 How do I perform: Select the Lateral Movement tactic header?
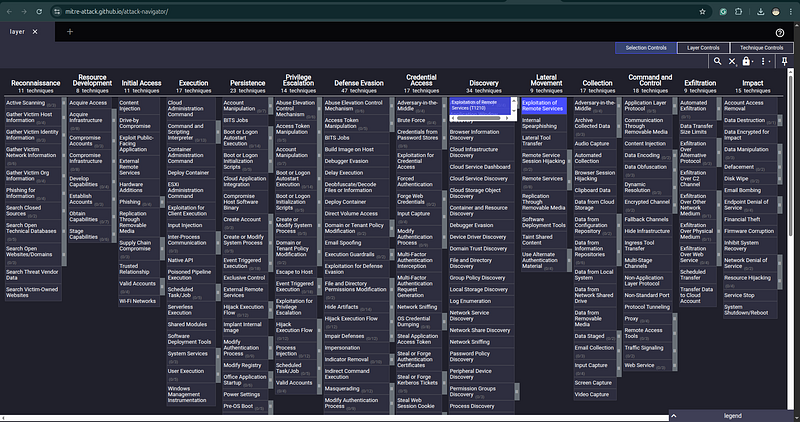(546, 80)
